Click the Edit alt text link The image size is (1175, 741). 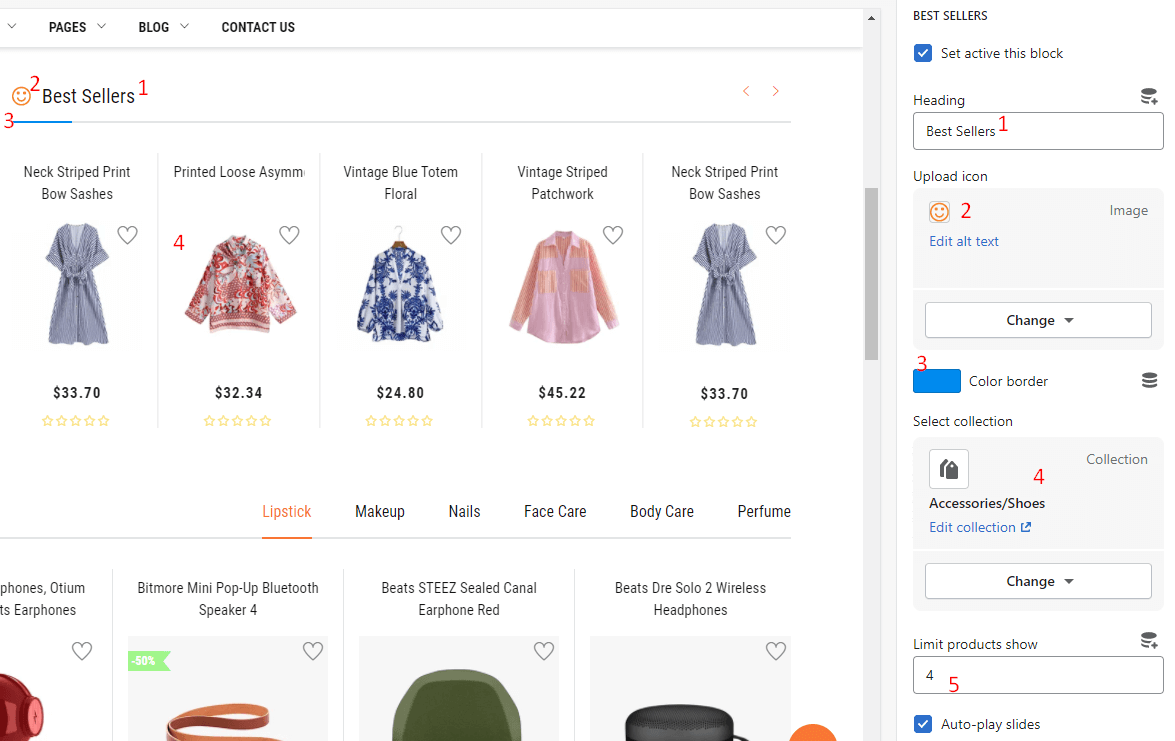click(x=964, y=241)
